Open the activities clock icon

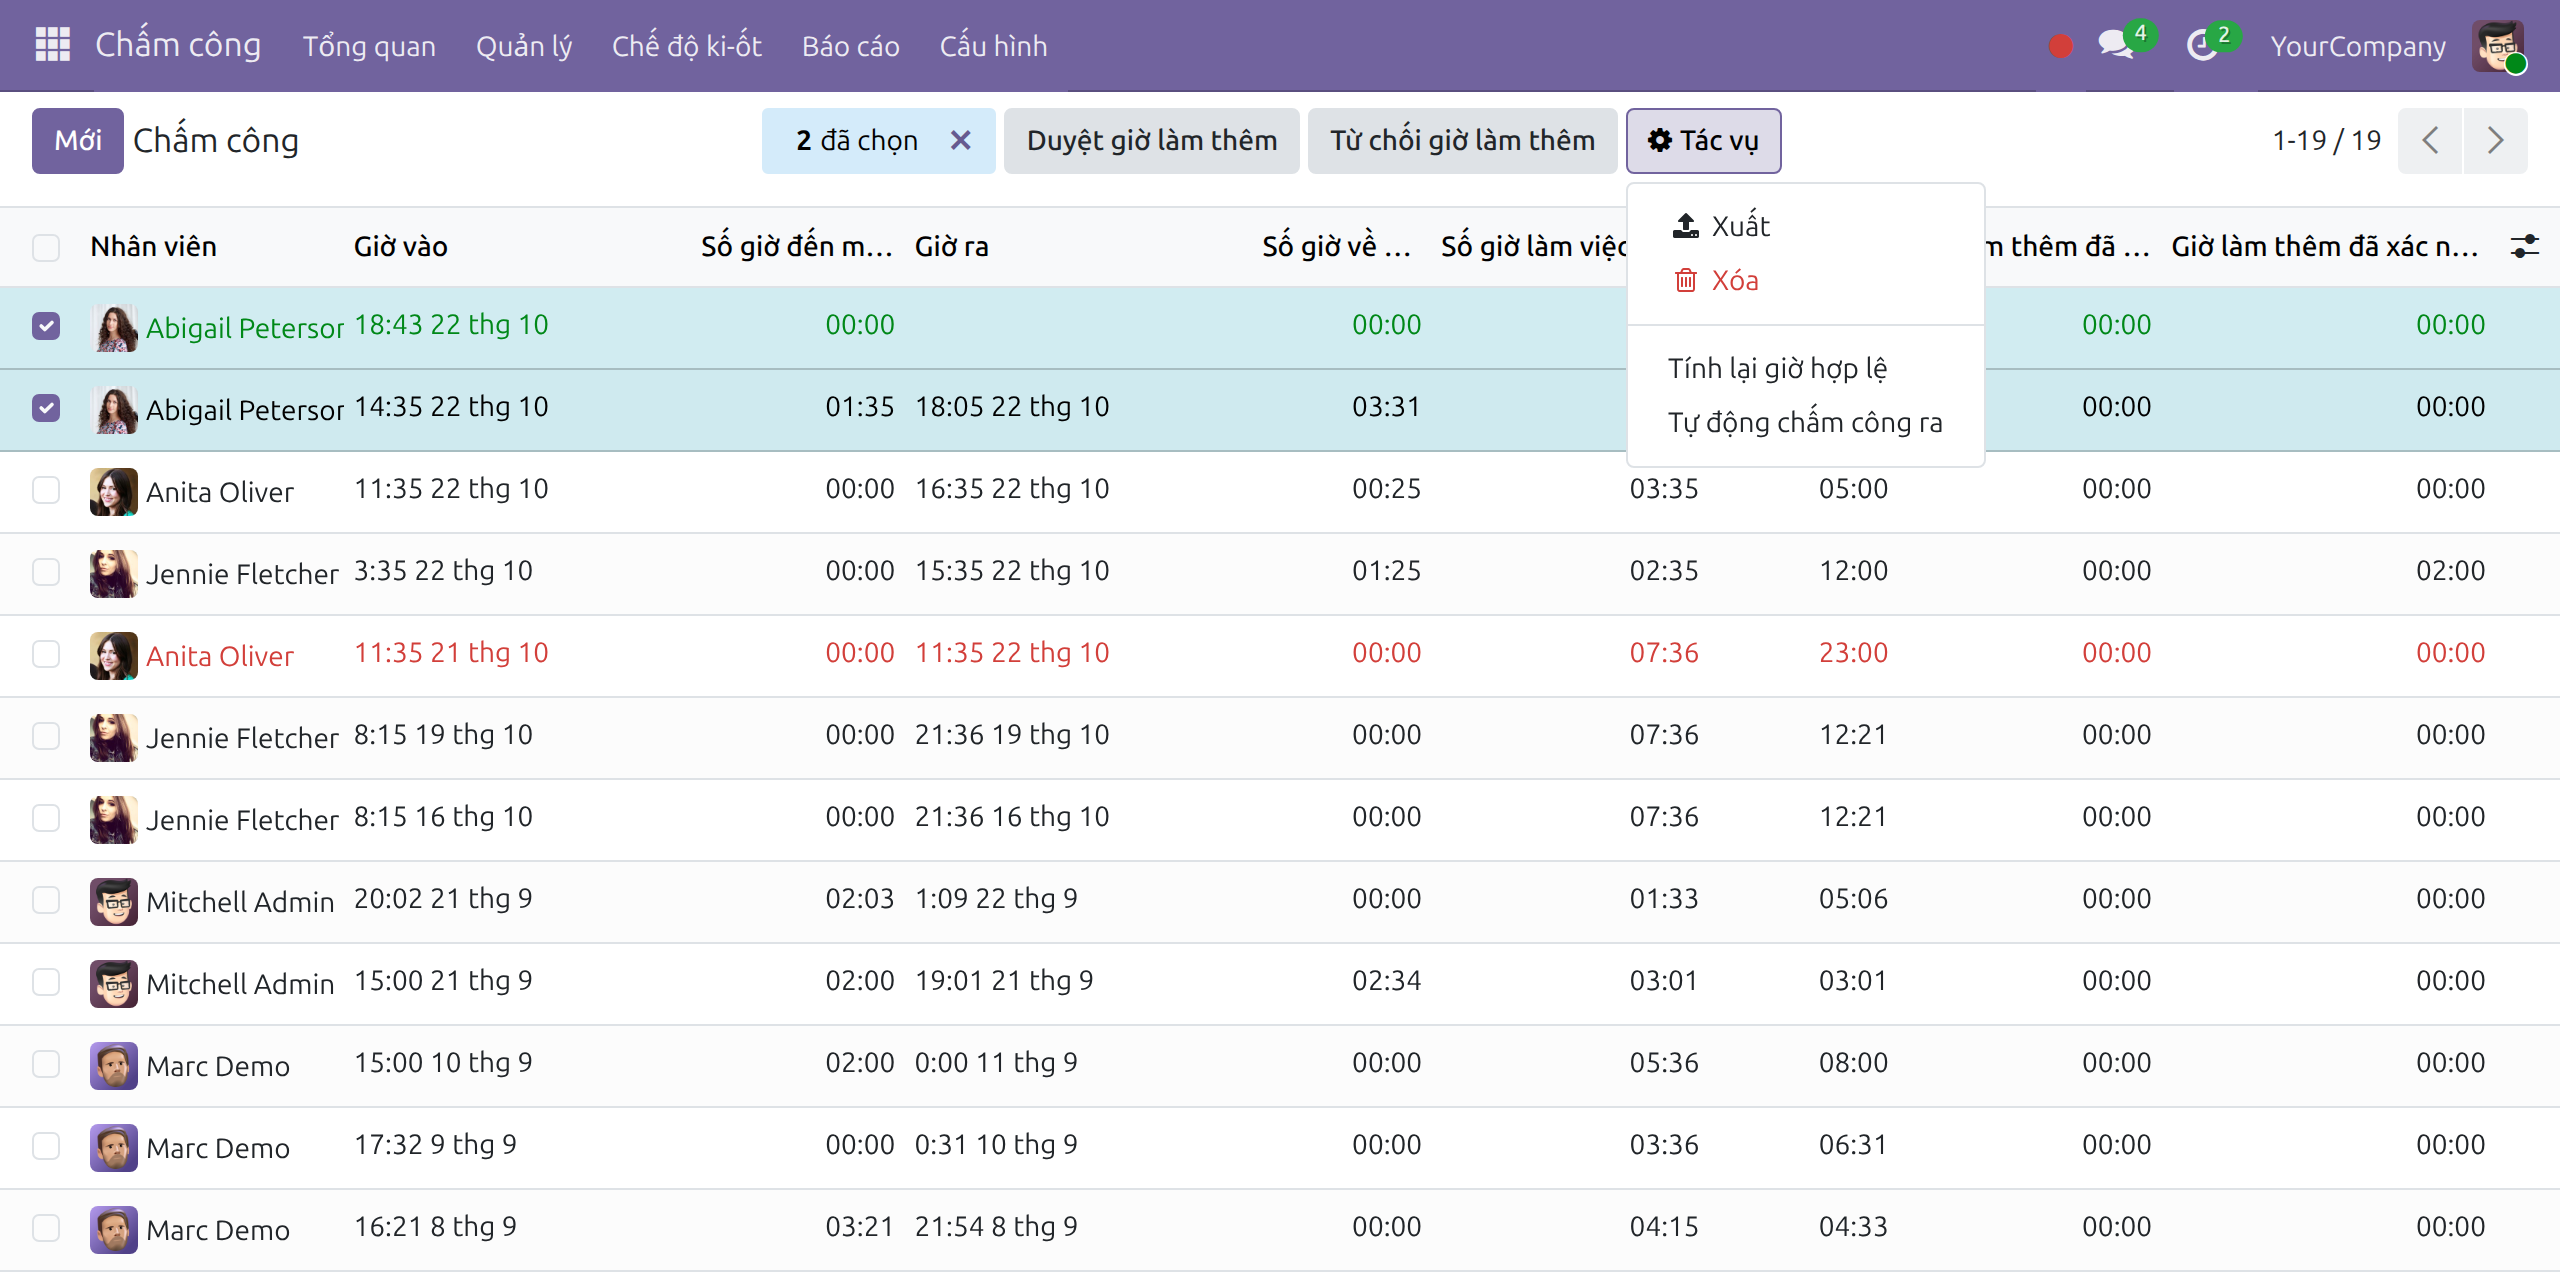[2201, 45]
